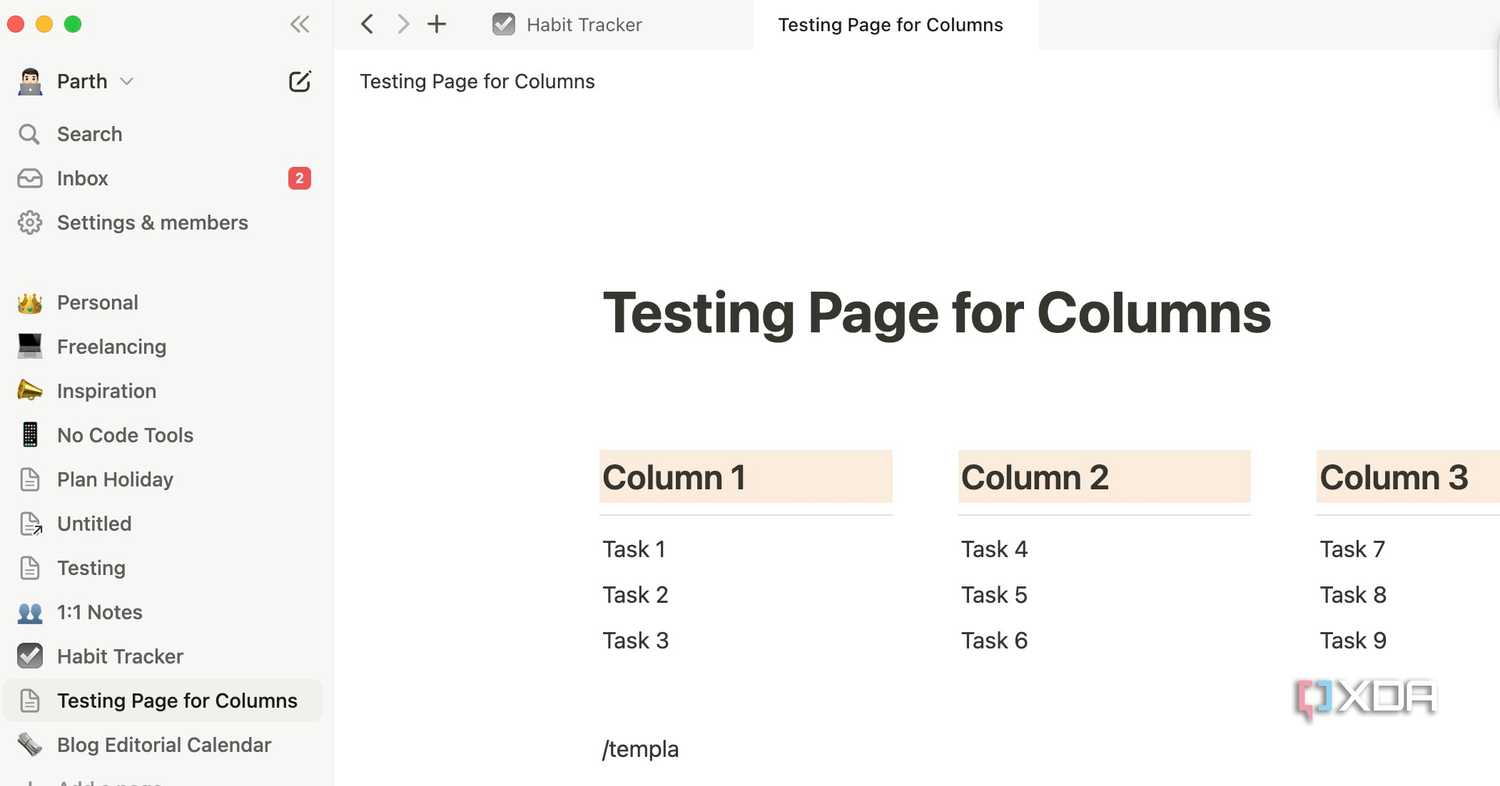This screenshot has width=1500, height=786.
Task: Click the Task 8 text
Action: tap(1353, 595)
